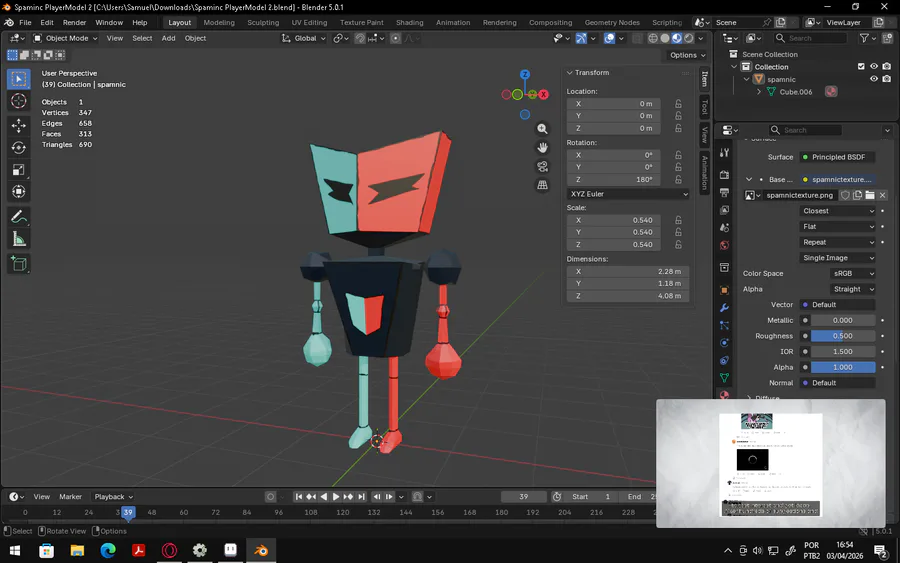
Task: Activate the Annotate tool
Action: [x=18, y=217]
